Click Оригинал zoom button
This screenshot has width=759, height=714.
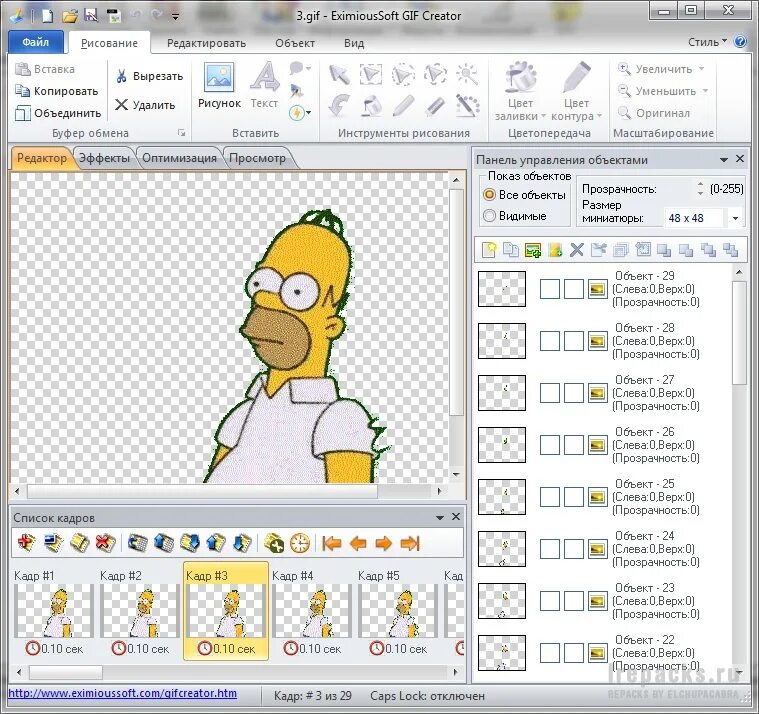[653, 113]
